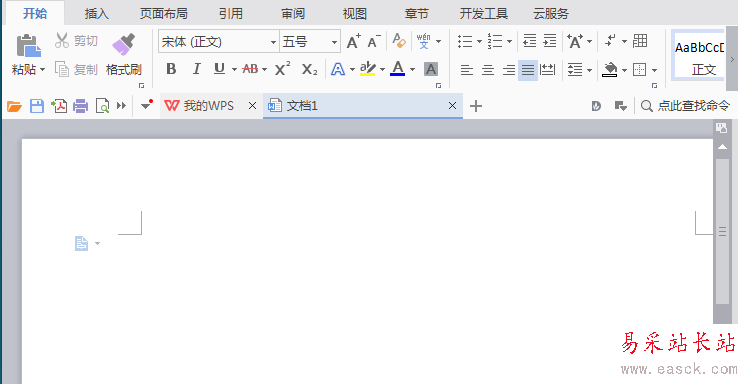Toggle Bold formatting

(x=171, y=69)
